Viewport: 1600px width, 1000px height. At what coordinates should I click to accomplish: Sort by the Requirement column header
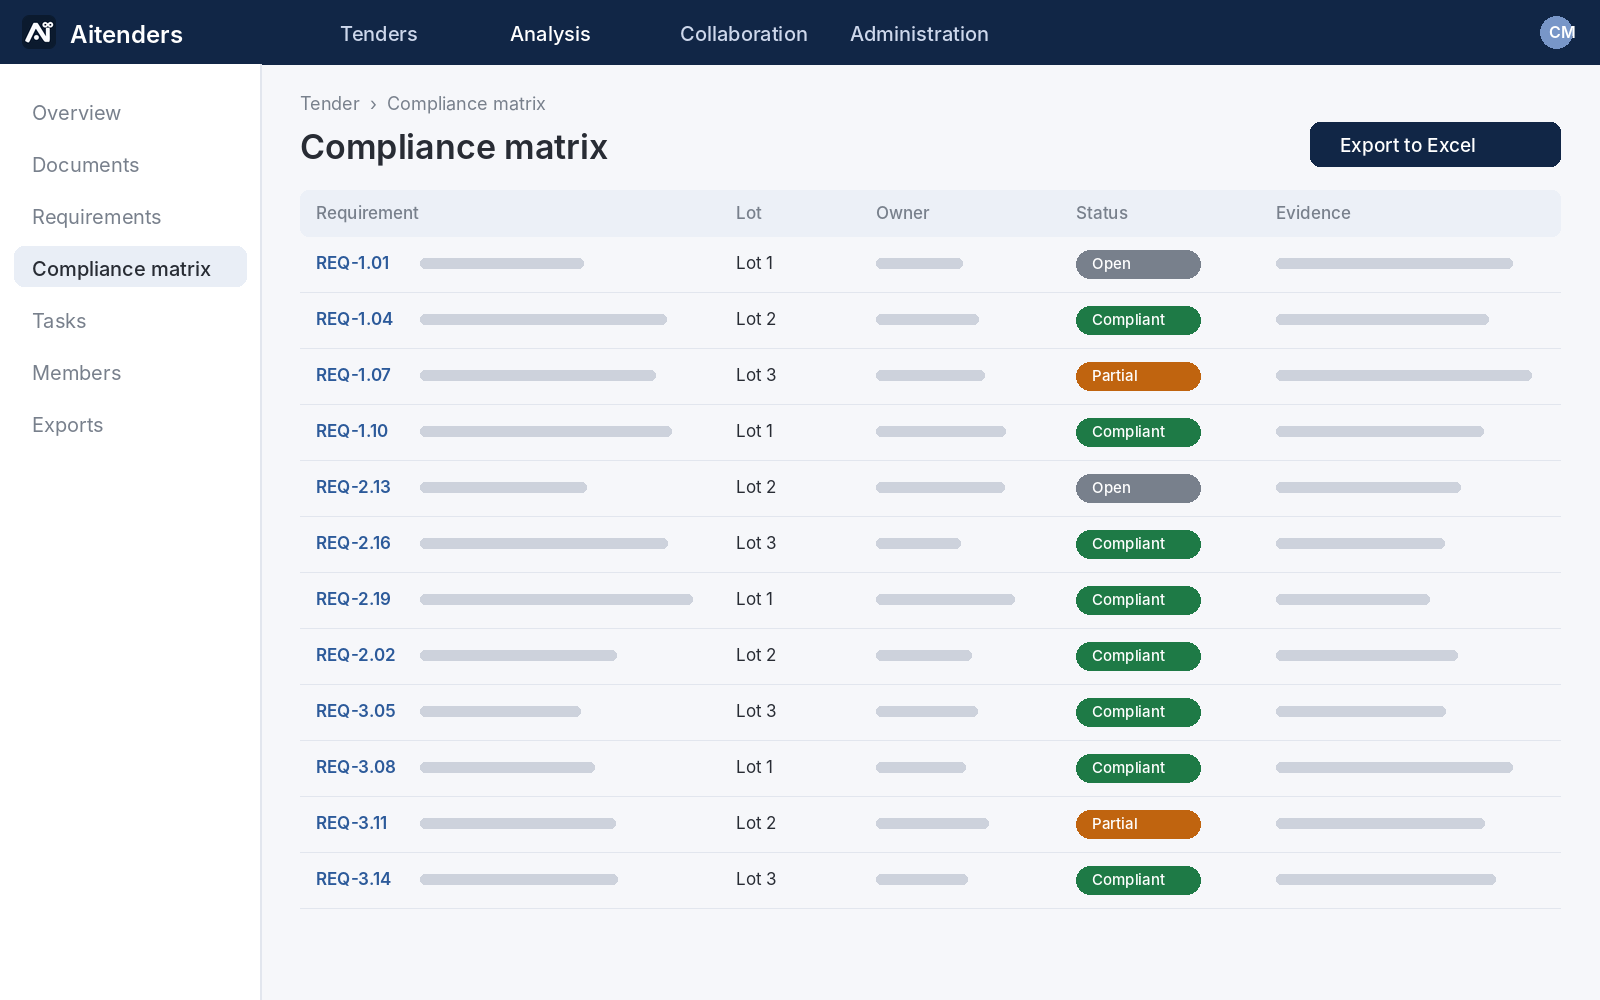coord(367,213)
